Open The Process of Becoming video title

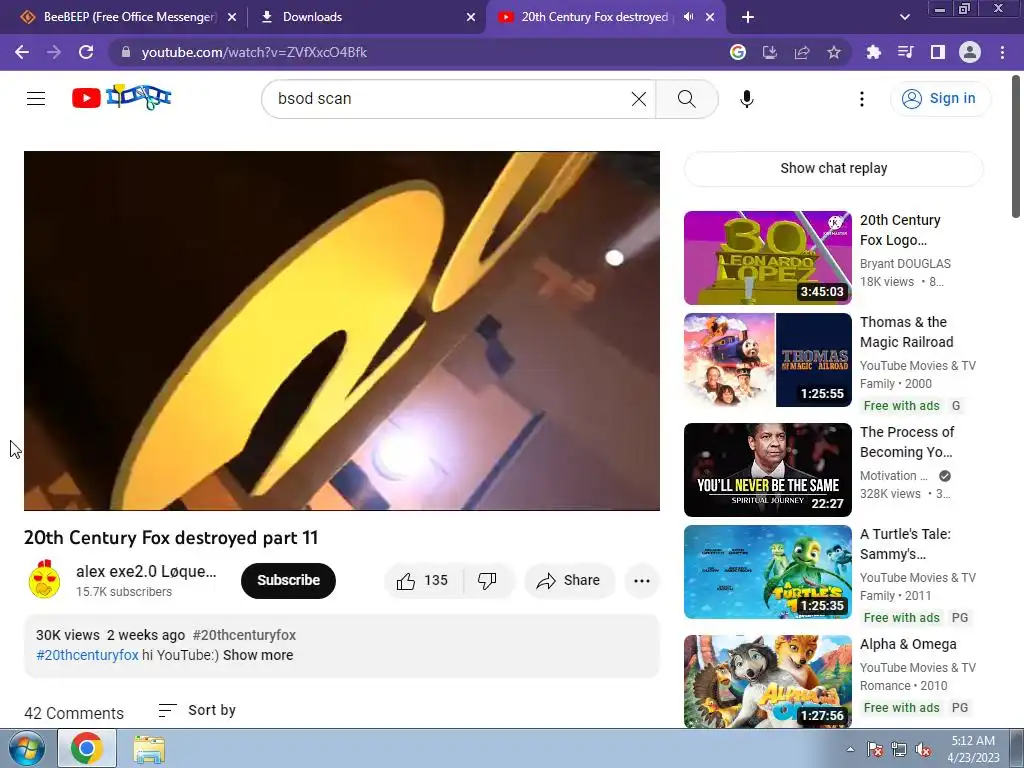[x=907, y=442]
